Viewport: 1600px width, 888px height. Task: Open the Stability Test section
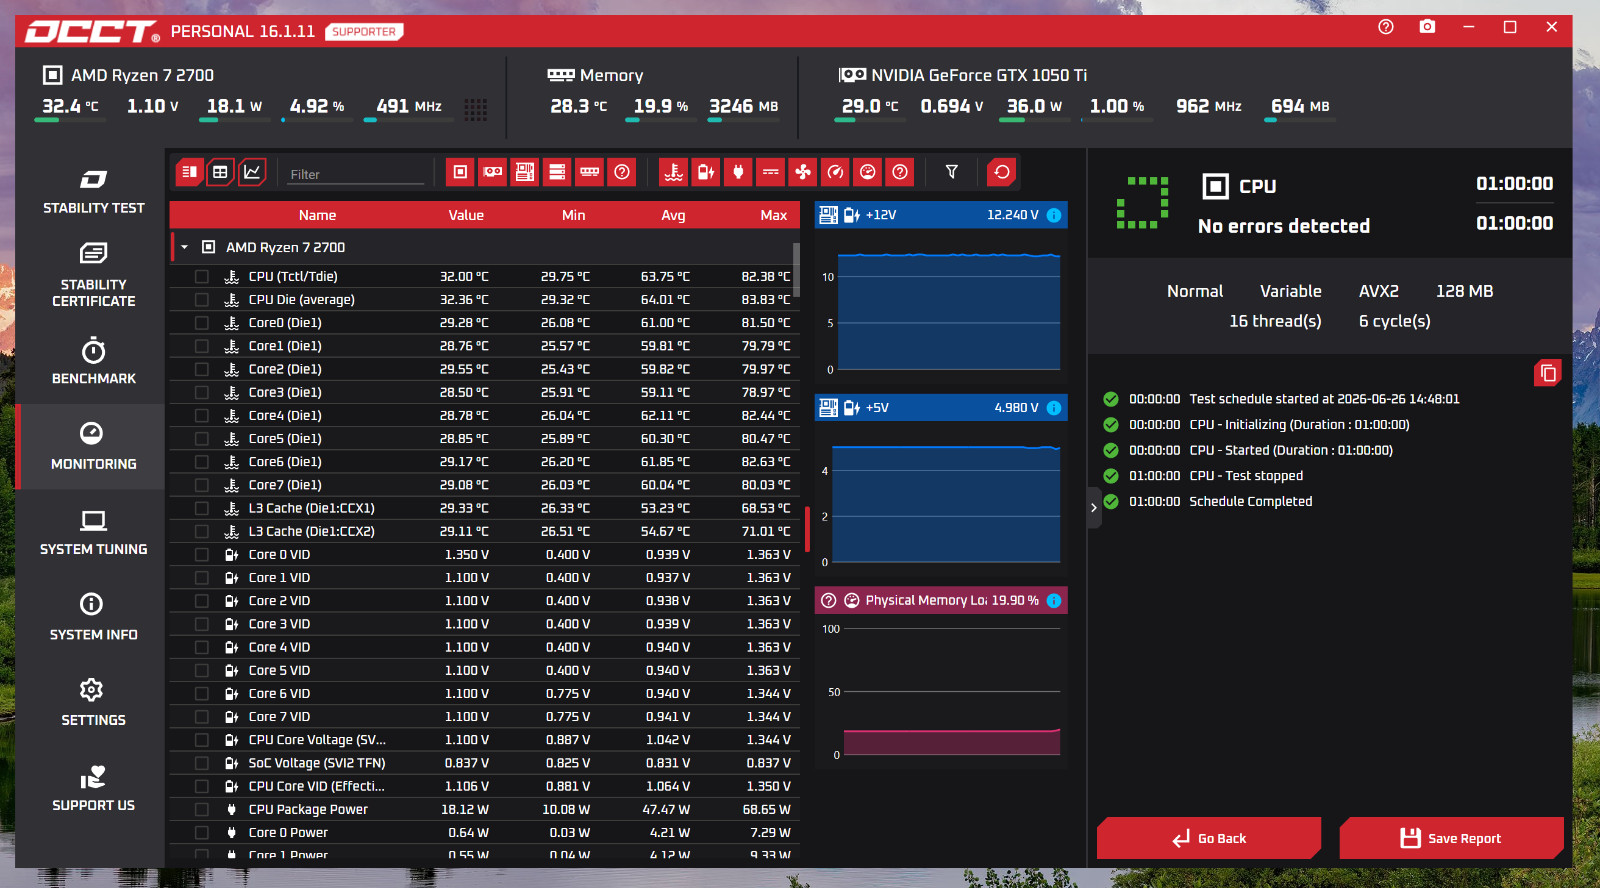coord(93,192)
